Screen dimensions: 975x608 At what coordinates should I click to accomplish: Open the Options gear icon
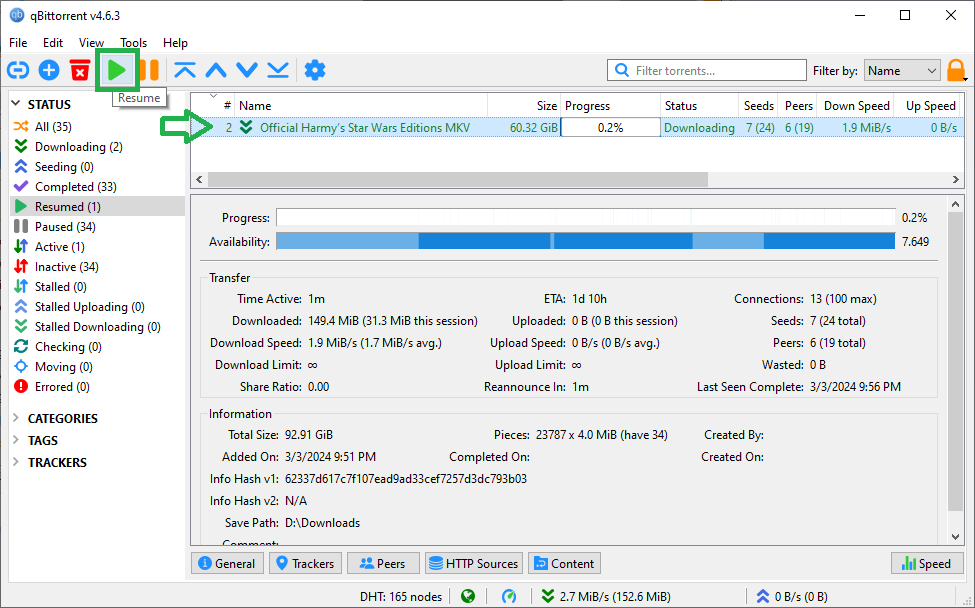click(315, 70)
